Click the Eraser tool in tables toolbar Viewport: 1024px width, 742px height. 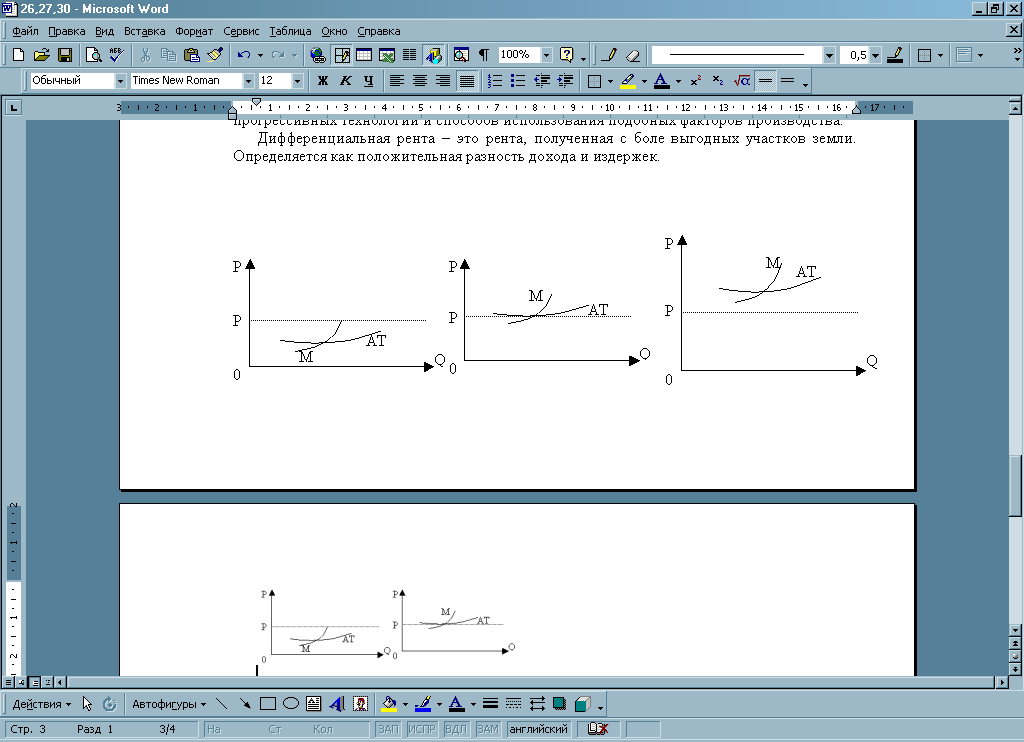632,55
